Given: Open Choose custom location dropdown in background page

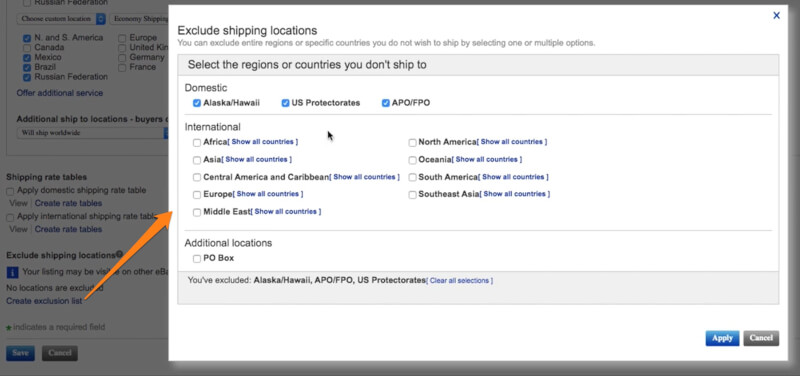Looking at the screenshot, I should click(x=61, y=19).
